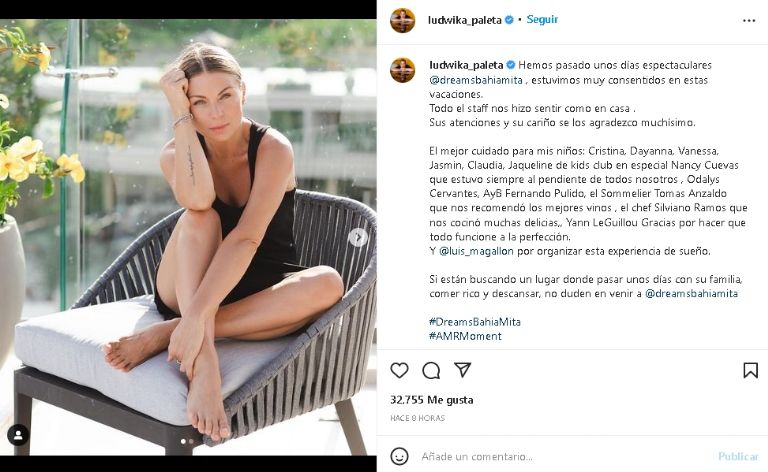
Task: Open ludwika_paleta username in header
Action: point(464,20)
